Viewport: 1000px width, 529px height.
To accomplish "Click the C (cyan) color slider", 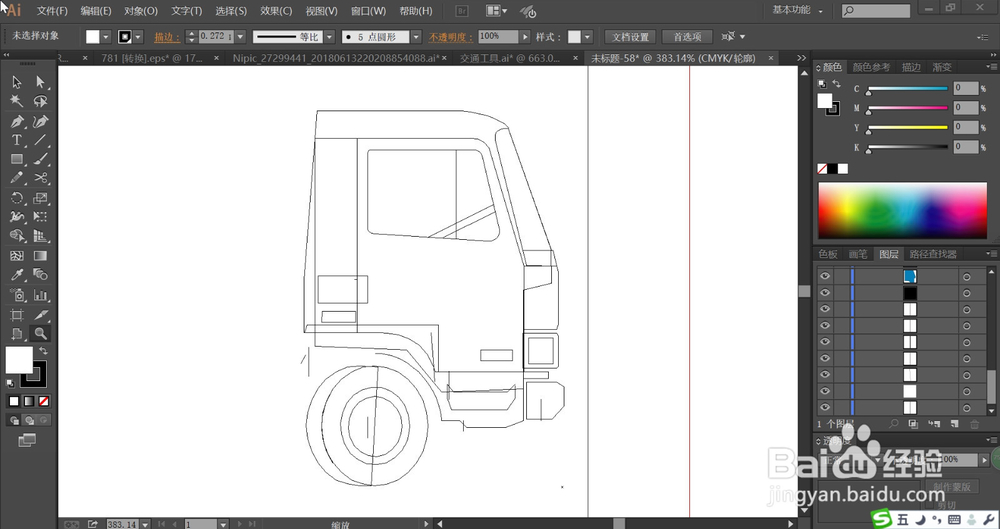I will tap(908, 89).
